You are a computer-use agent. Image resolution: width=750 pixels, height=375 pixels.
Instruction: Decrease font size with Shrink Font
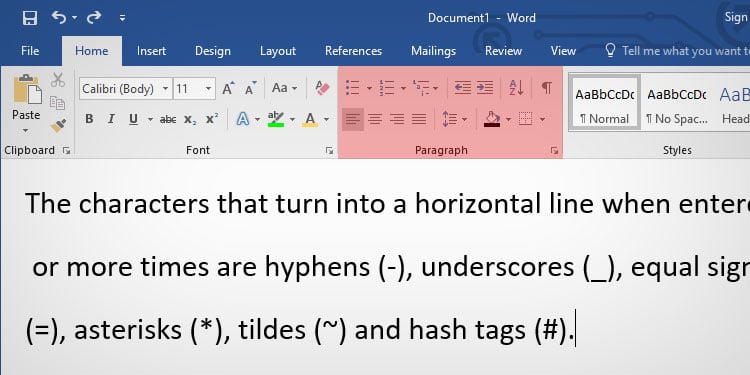coord(251,88)
